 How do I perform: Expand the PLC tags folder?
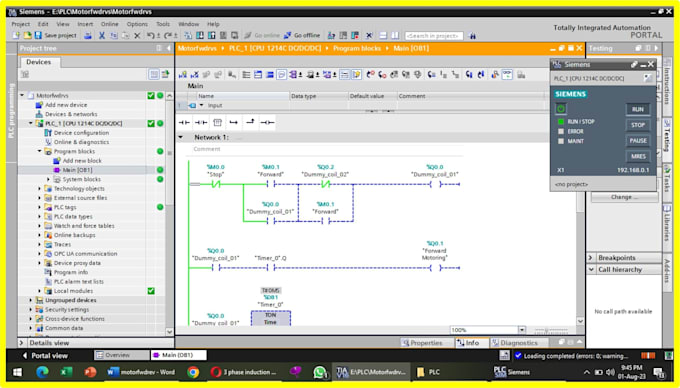pos(39,207)
